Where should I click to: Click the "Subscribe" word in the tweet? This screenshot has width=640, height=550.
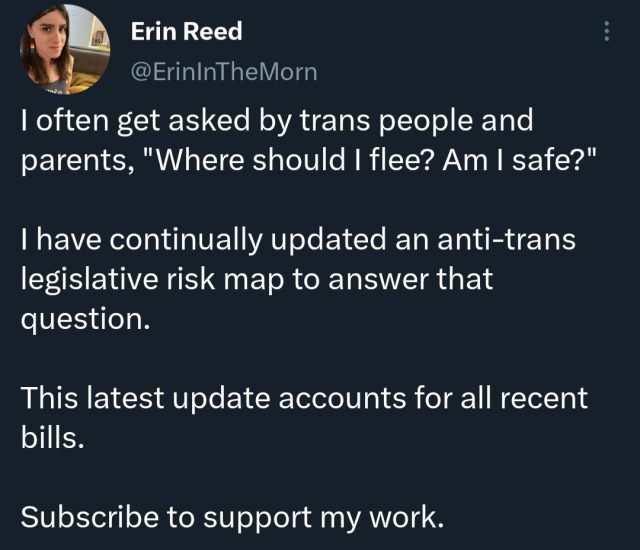coord(88,517)
